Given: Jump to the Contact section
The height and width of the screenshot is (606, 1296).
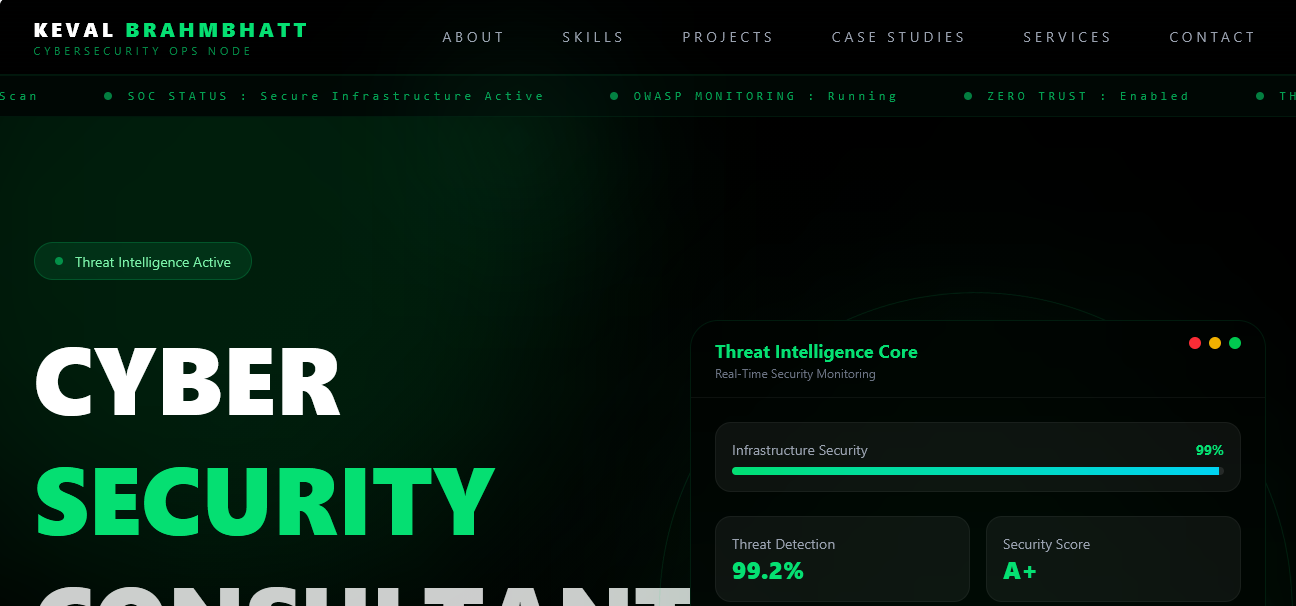Looking at the screenshot, I should coord(1212,37).
